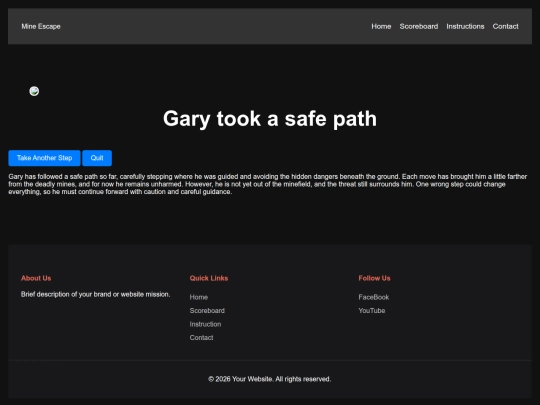Open the Scoreboard link in the footer Quick Links

207,311
